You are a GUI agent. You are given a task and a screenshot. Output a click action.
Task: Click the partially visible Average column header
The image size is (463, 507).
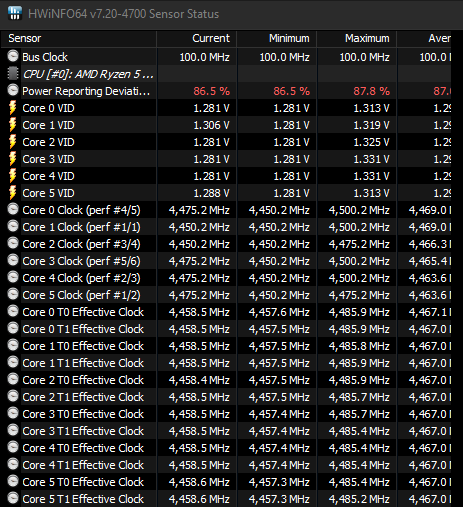pyautogui.click(x=424, y=39)
